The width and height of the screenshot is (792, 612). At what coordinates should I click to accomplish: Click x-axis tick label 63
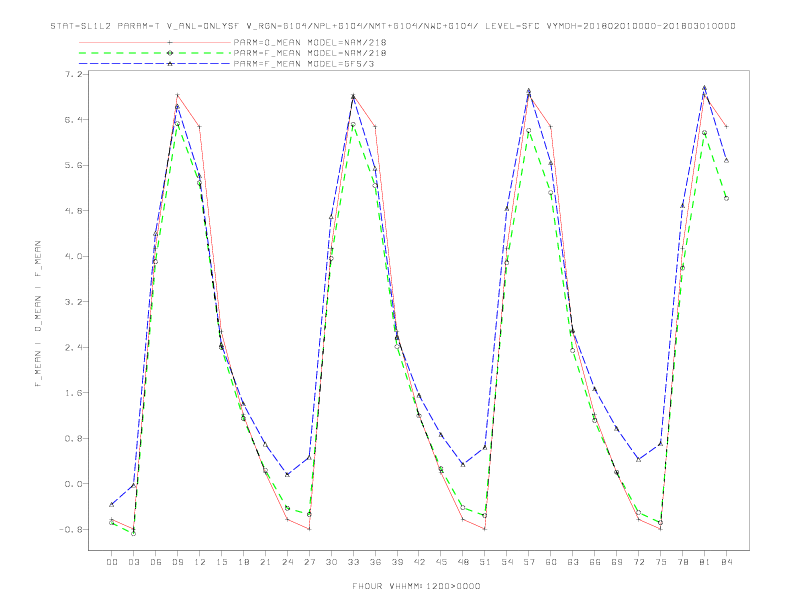tap(573, 562)
